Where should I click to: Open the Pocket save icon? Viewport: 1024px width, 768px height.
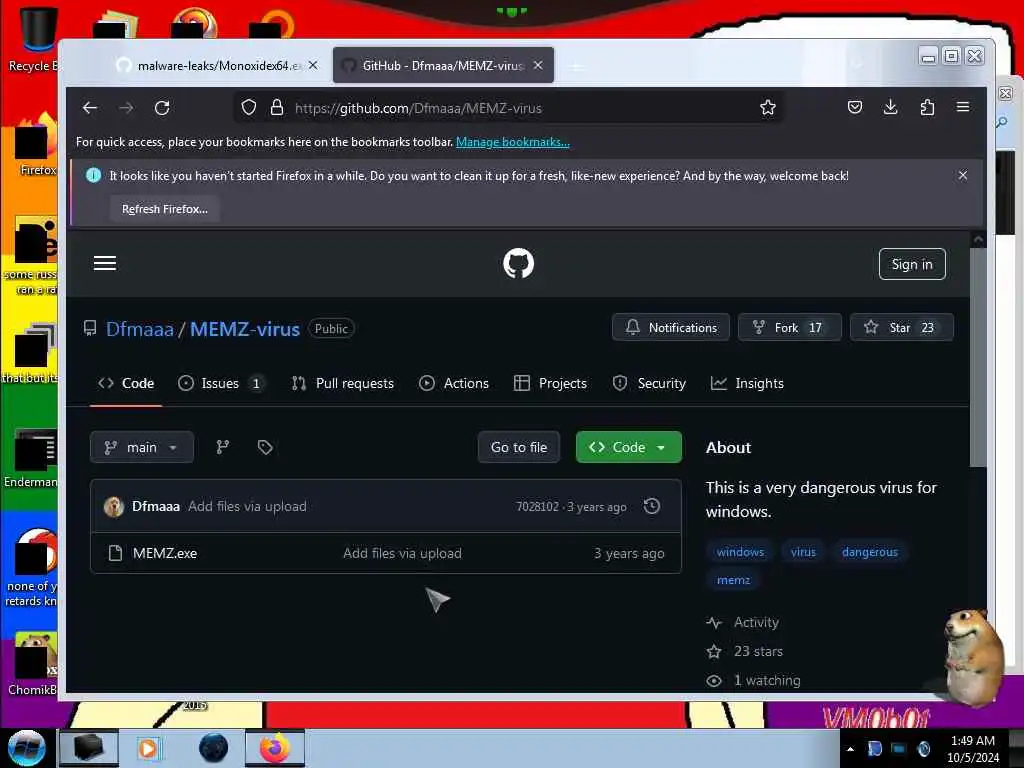[x=854, y=107]
